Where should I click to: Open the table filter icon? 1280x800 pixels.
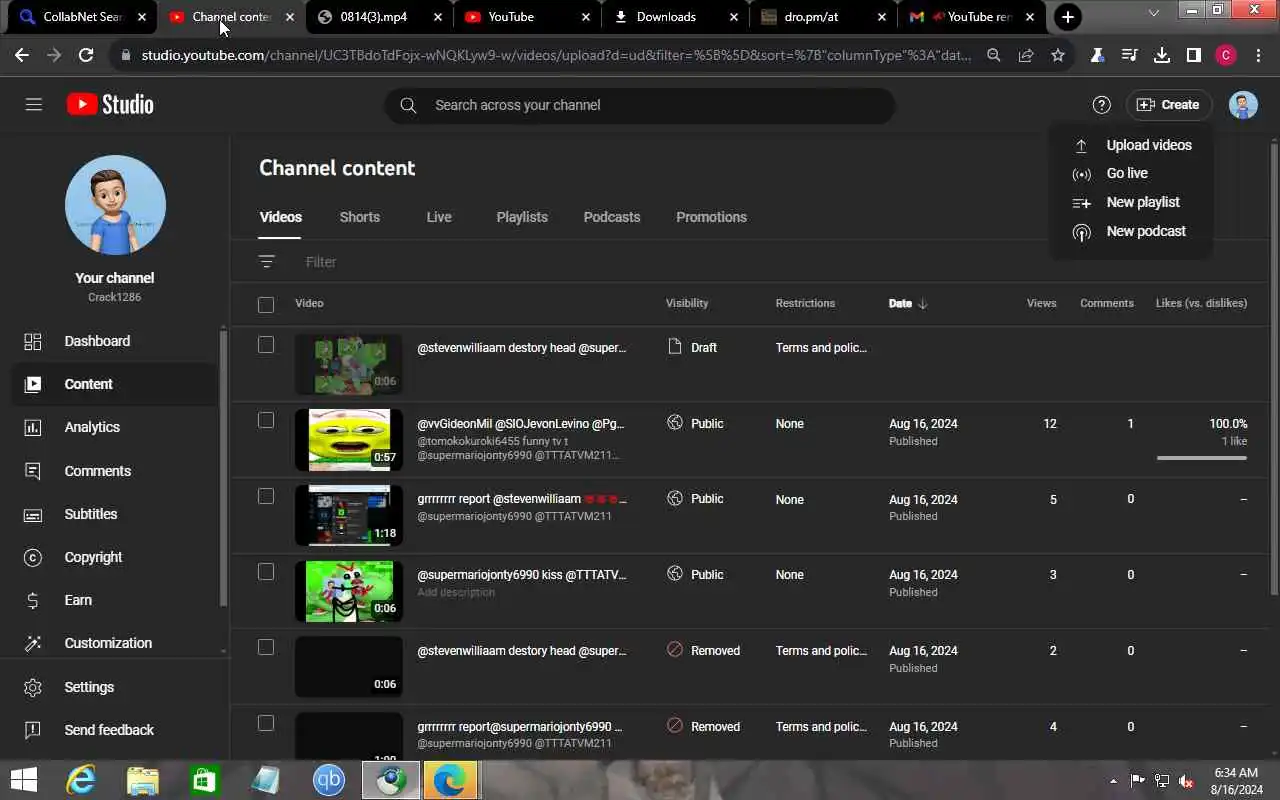pos(266,262)
